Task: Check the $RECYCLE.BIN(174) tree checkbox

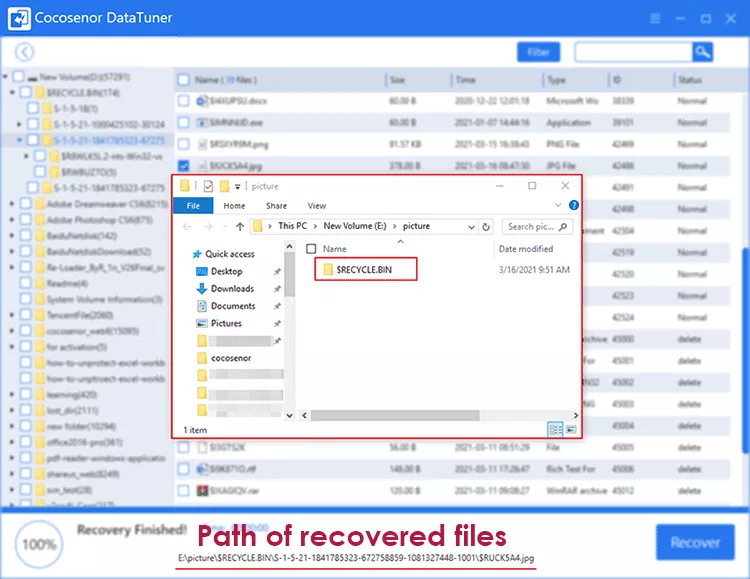Action: pyautogui.click(x=26, y=92)
